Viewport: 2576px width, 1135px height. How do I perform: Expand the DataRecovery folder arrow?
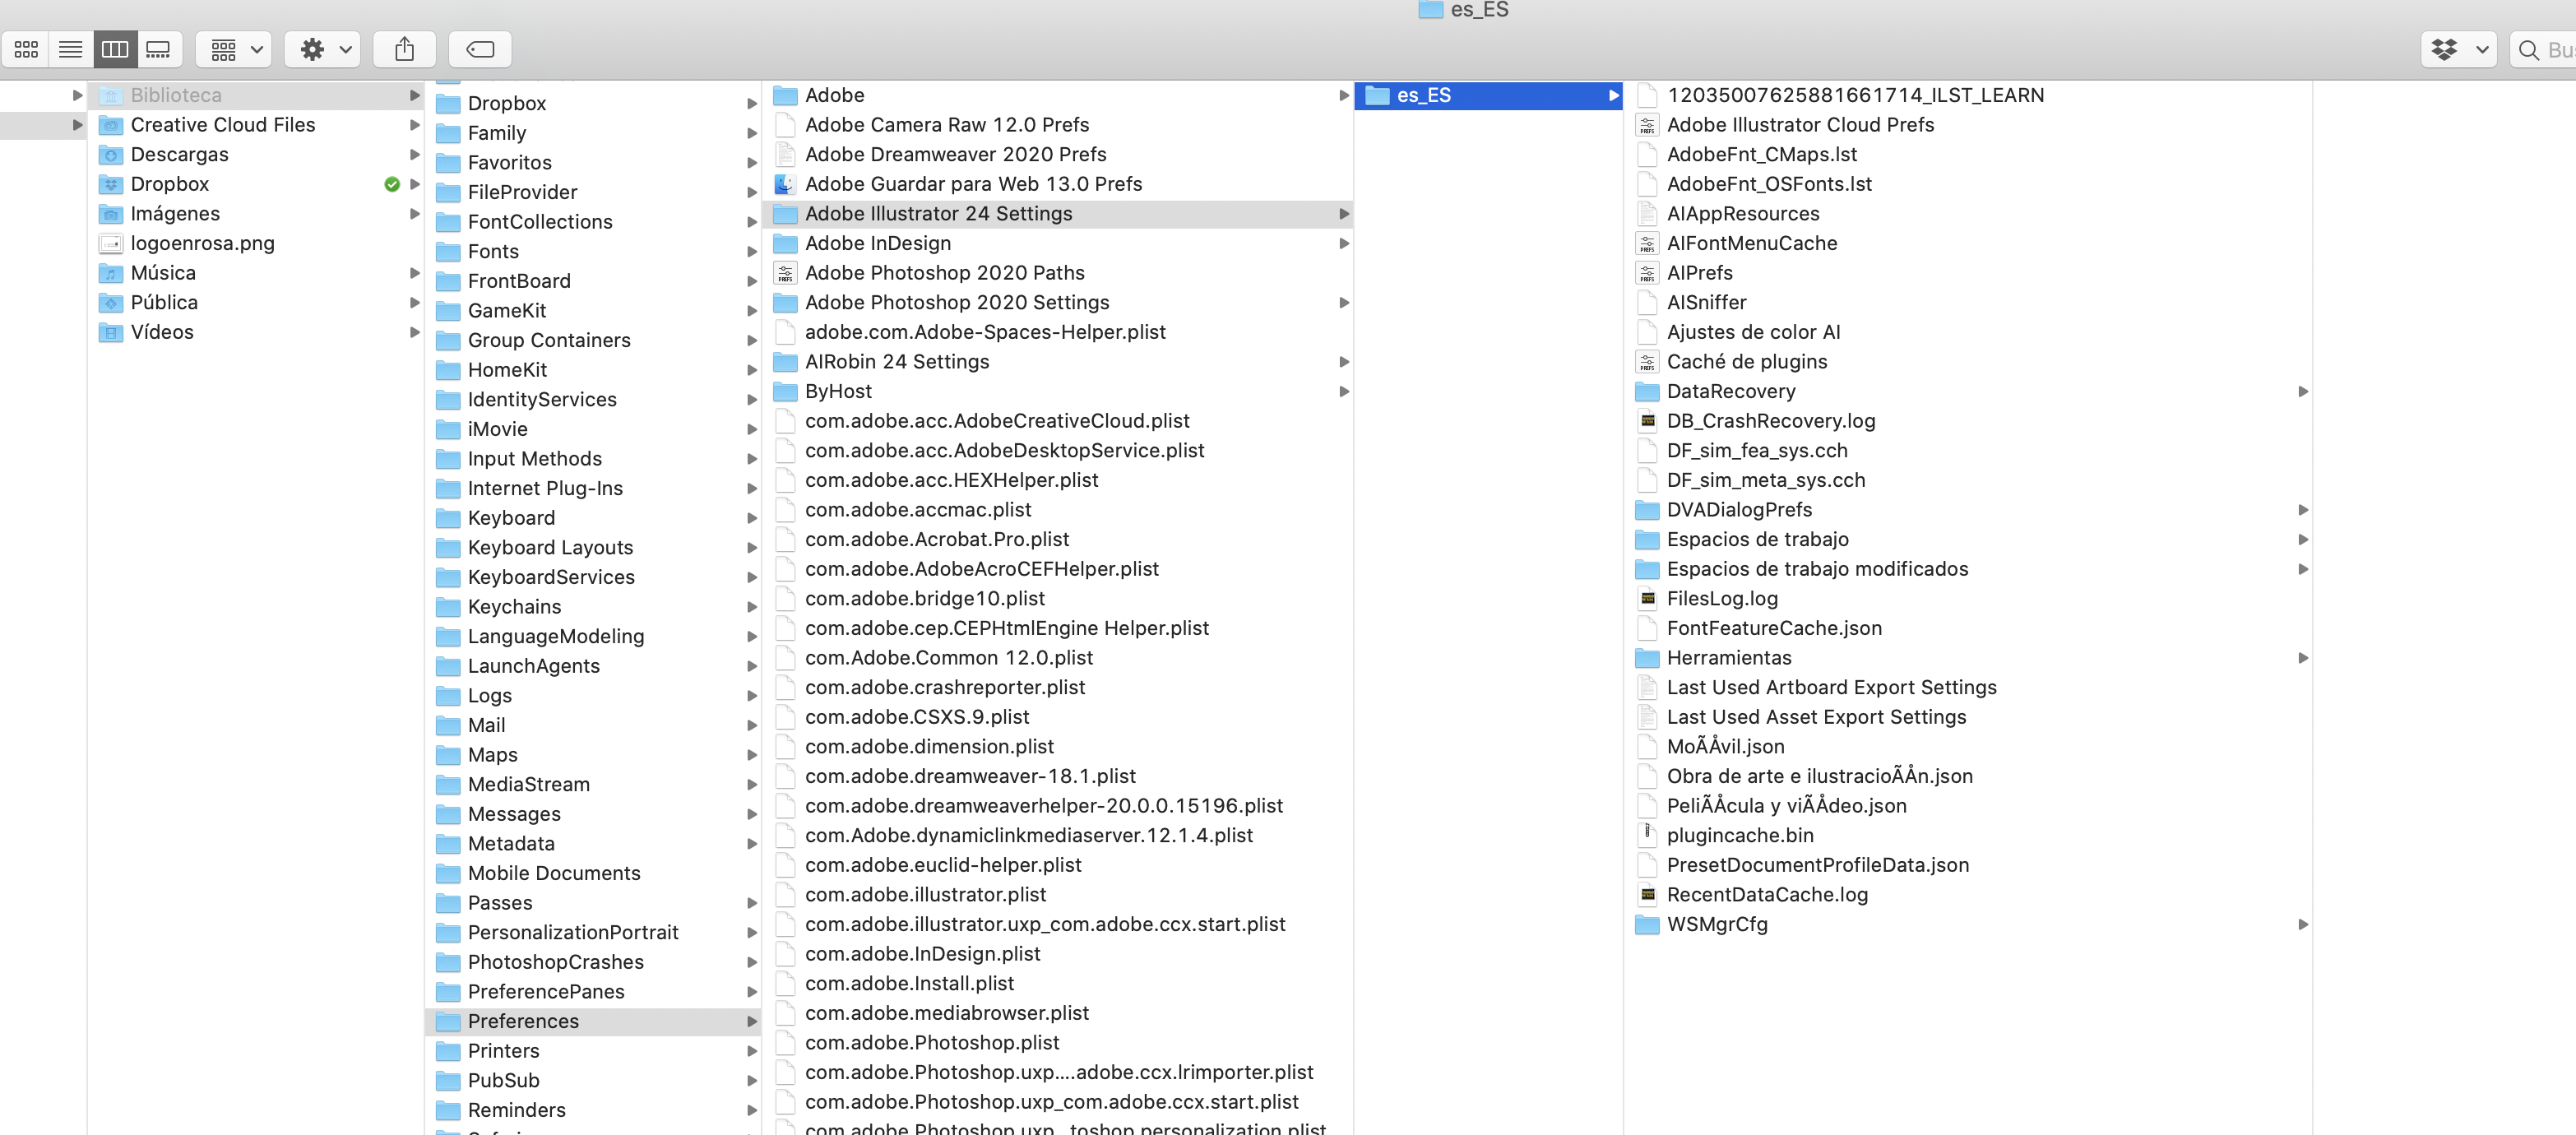2303,391
